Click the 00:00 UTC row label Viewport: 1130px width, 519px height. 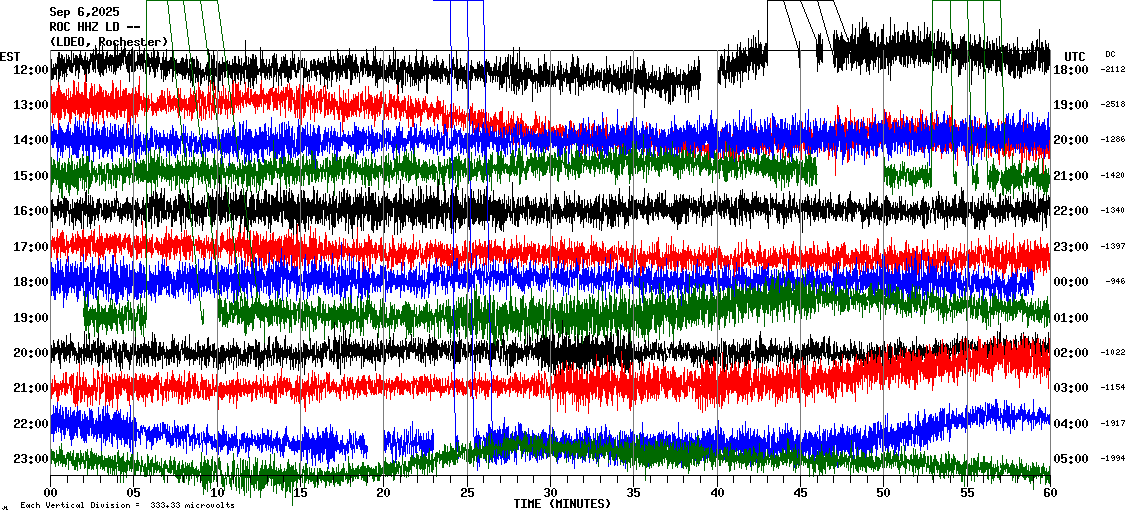1071,282
